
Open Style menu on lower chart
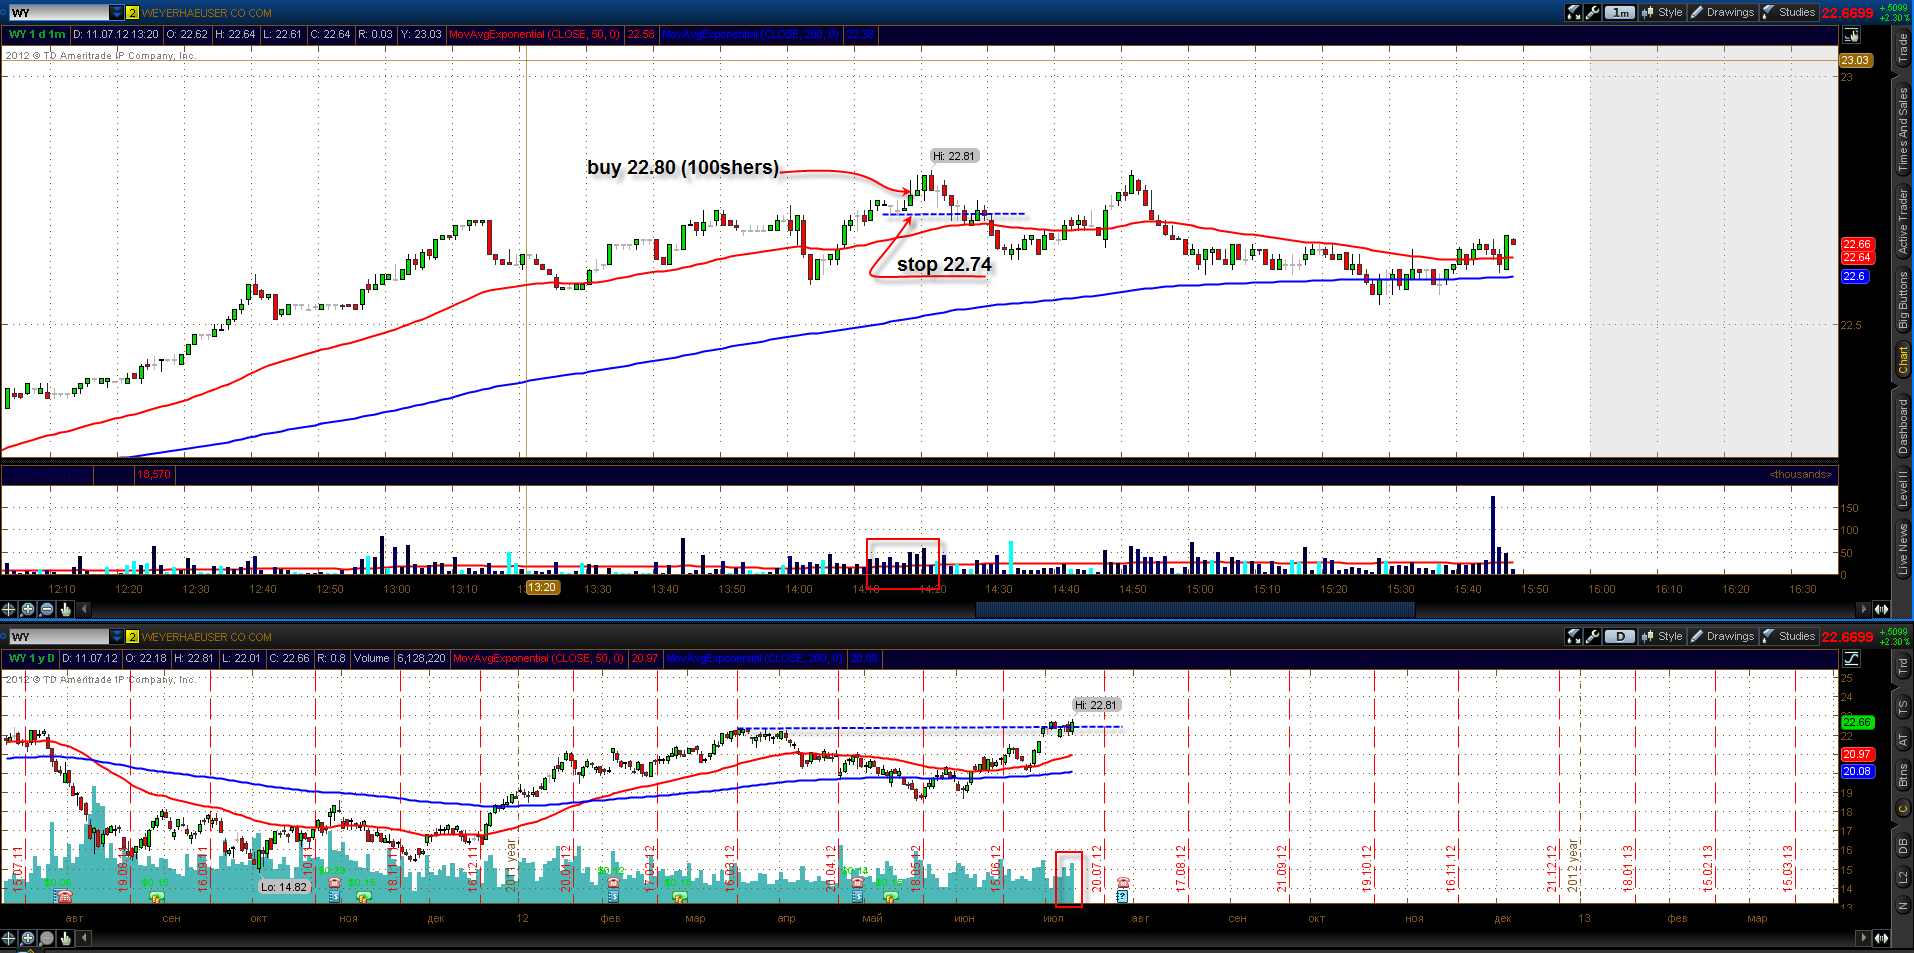click(1663, 636)
